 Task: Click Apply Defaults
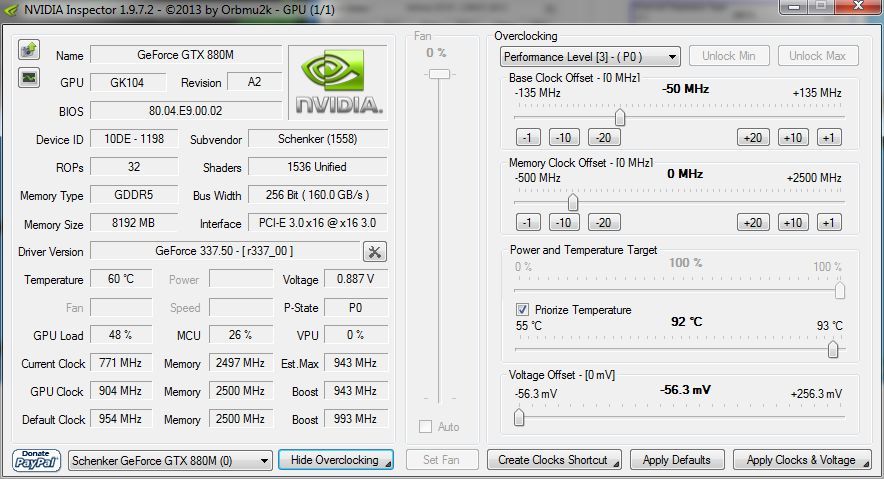tap(677, 460)
